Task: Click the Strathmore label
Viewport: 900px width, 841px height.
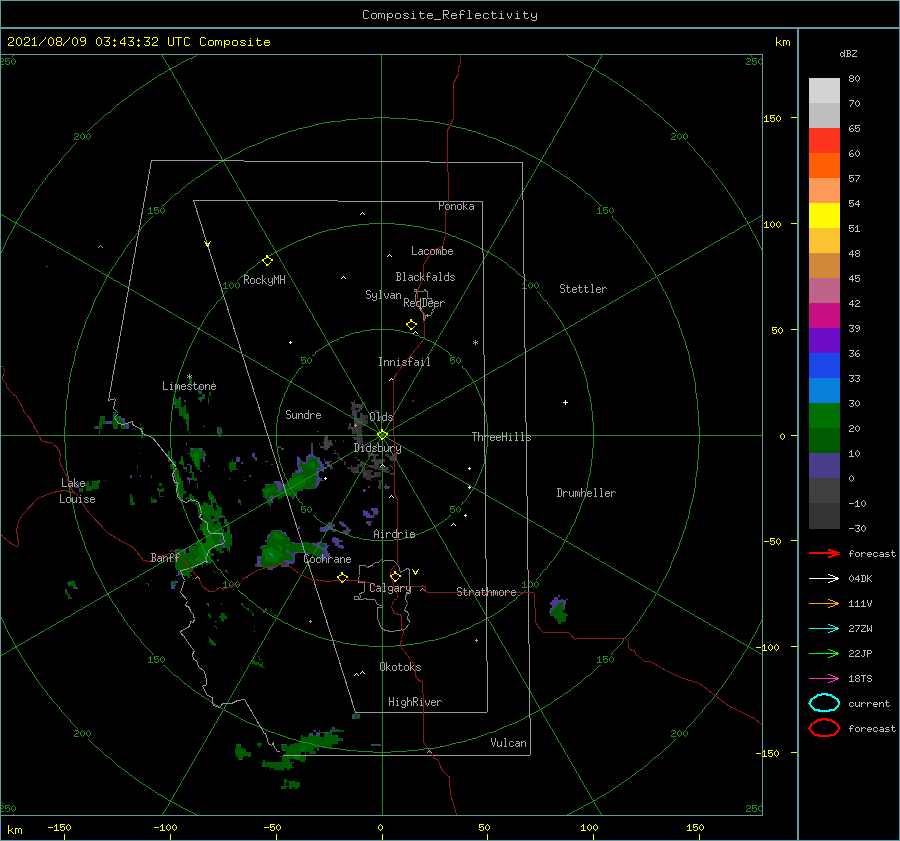Action: tap(486, 592)
